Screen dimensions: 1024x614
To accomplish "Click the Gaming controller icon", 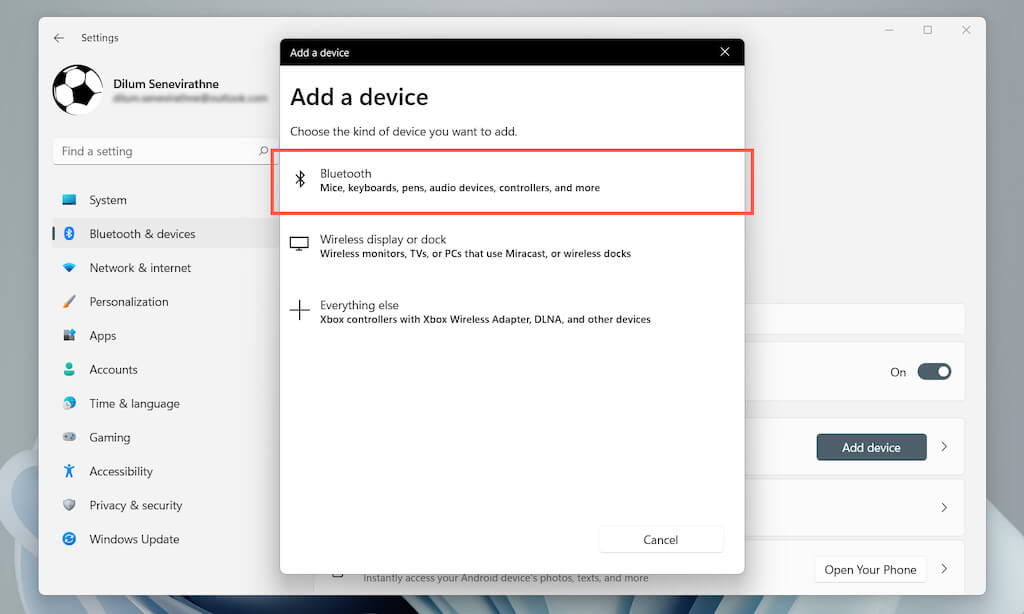I will click(69, 437).
